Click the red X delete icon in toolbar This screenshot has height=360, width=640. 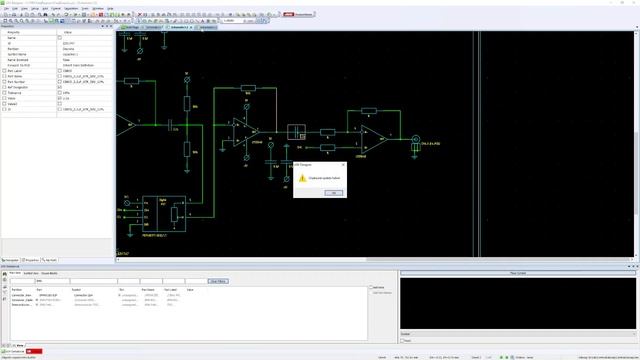140,15
